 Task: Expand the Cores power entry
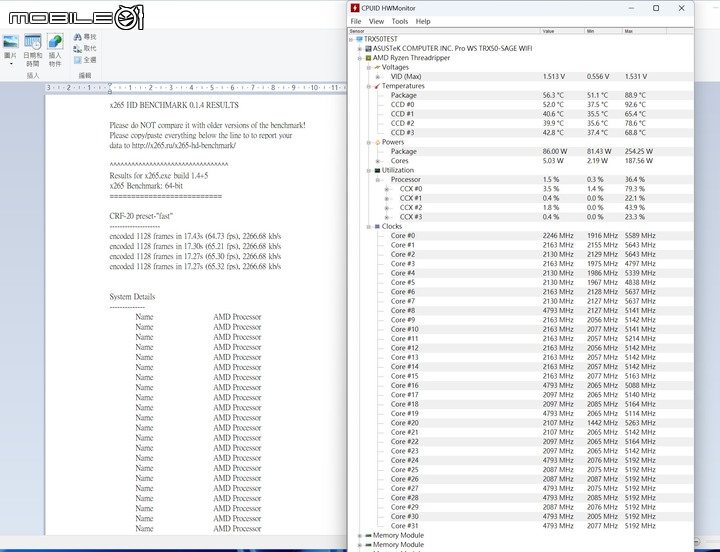click(x=377, y=161)
